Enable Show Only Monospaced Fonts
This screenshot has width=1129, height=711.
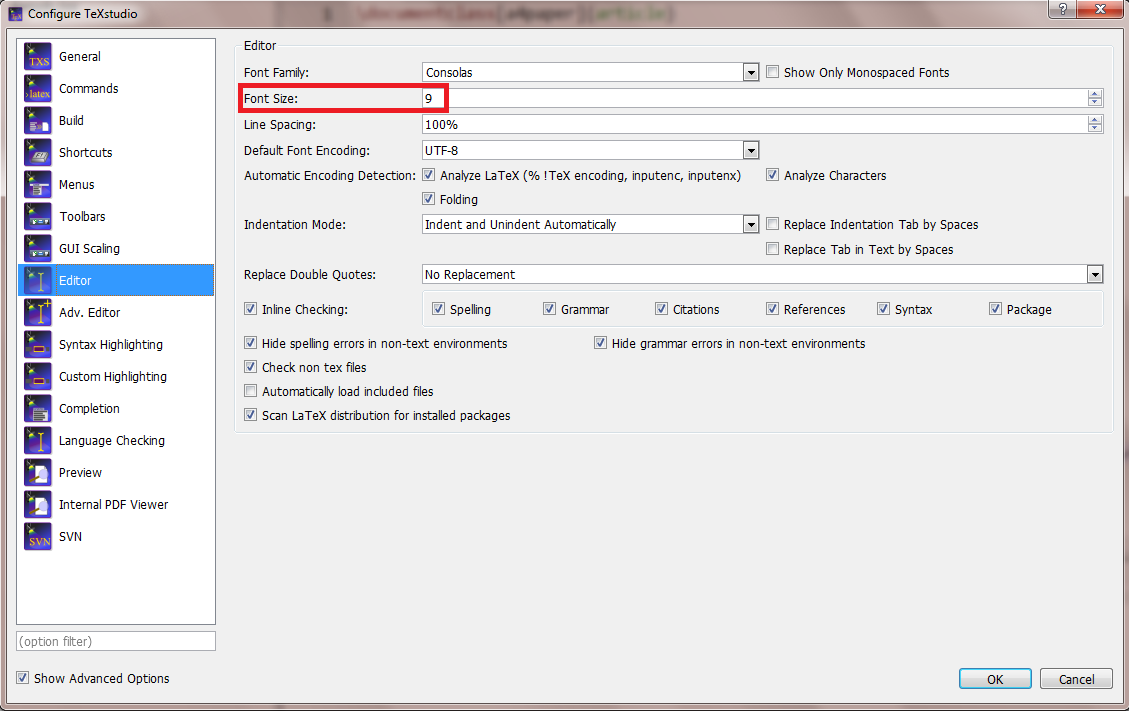pyautogui.click(x=773, y=72)
